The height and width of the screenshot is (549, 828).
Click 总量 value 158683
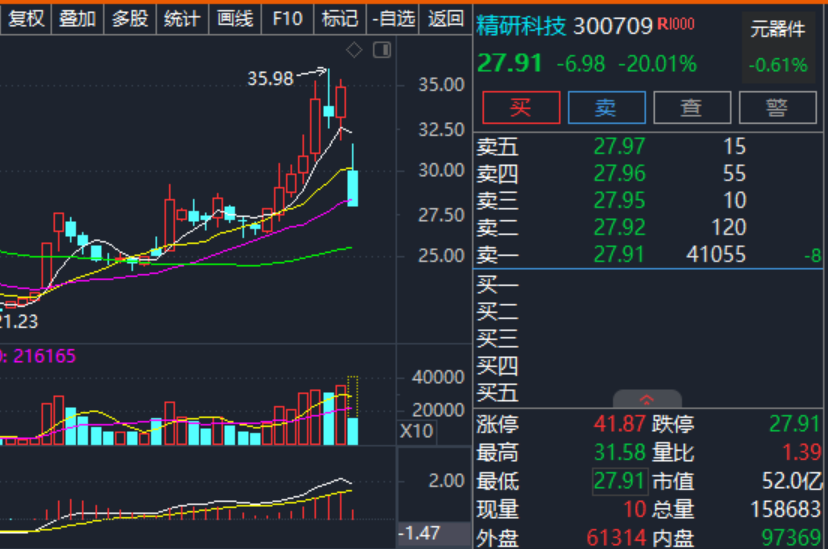786,509
